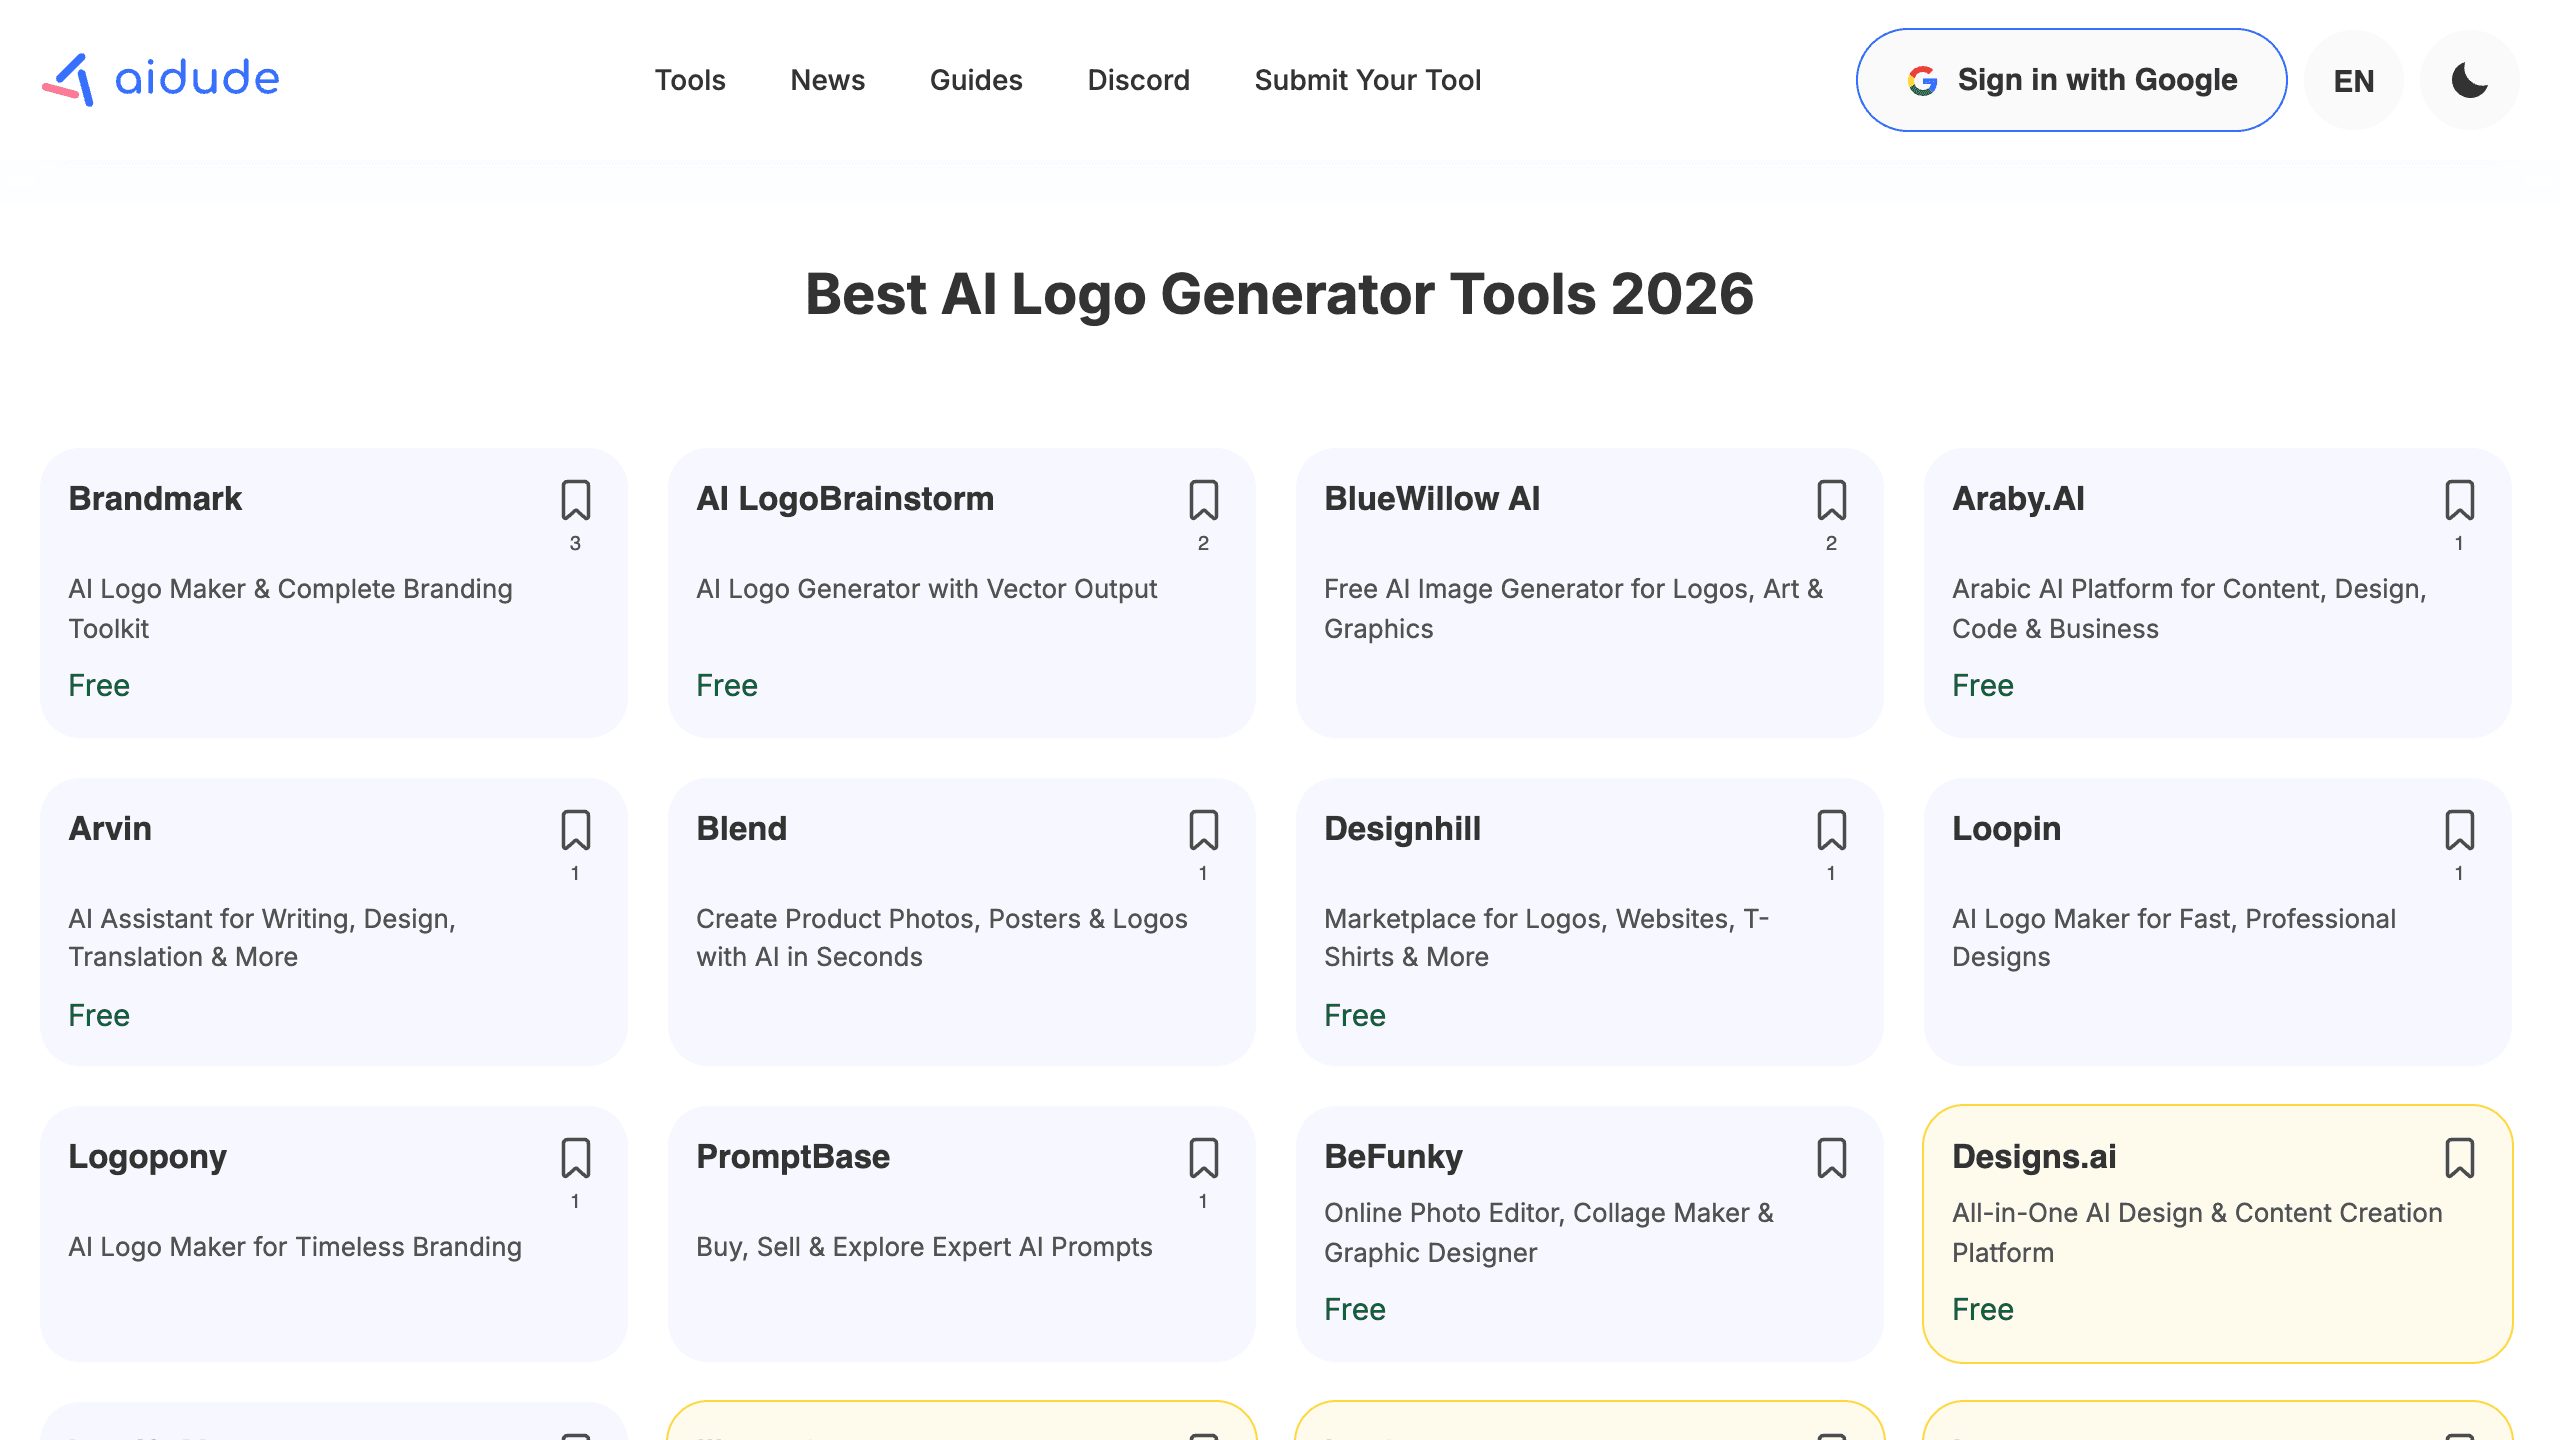Click 'Create Product Photos, Posters & Logos' description
Screen dimensions: 2560x1440
942,937
